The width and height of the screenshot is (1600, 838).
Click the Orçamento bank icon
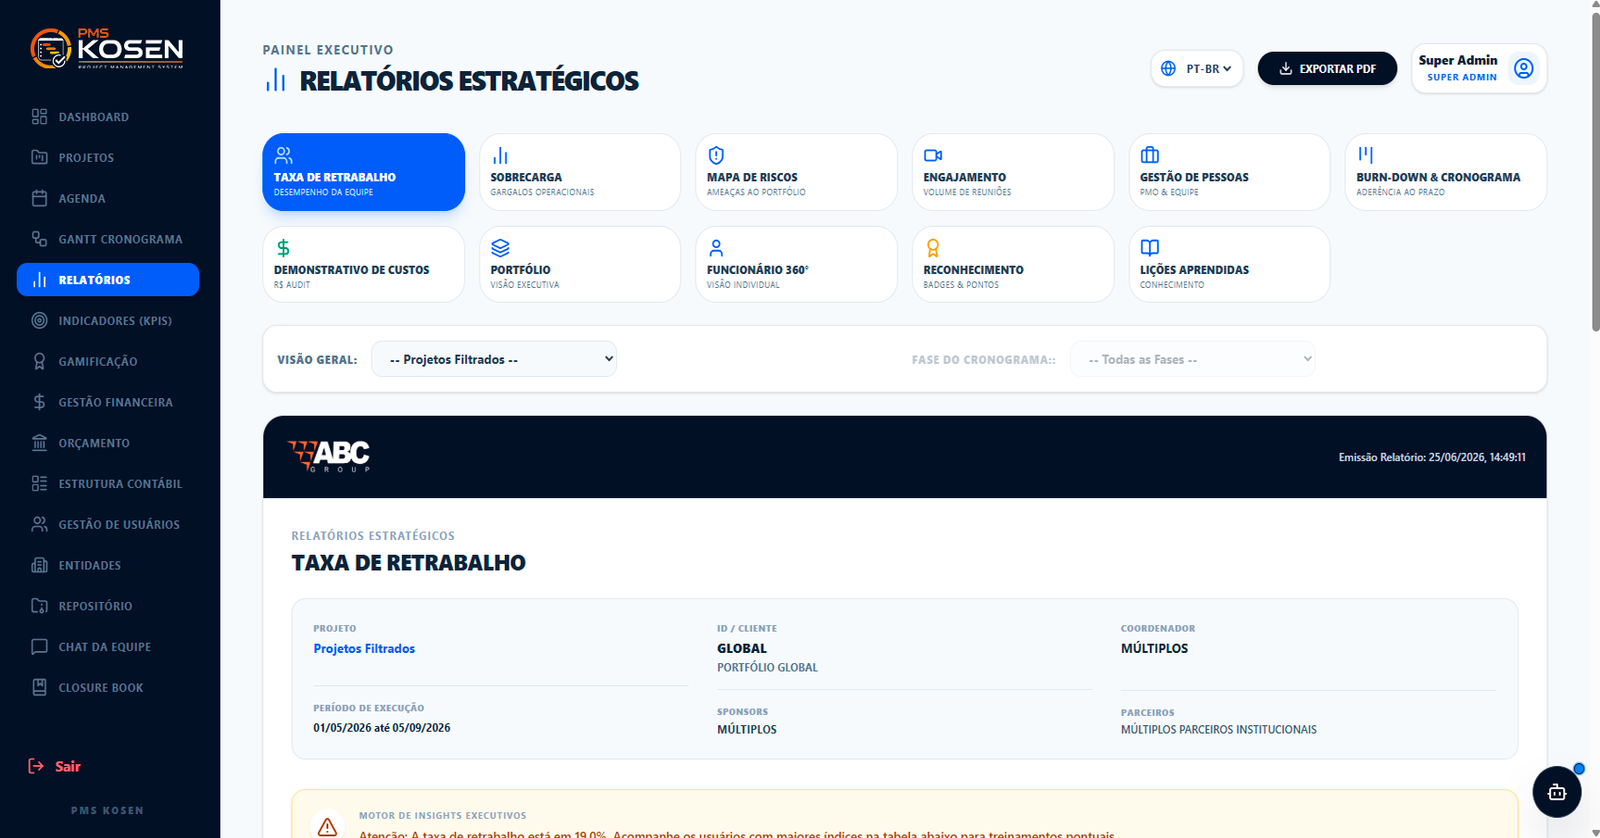pos(39,443)
